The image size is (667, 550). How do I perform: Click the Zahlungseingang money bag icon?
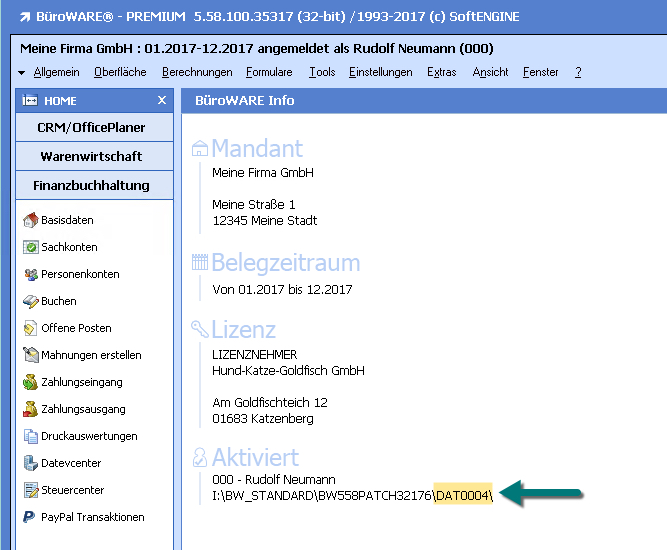31,382
